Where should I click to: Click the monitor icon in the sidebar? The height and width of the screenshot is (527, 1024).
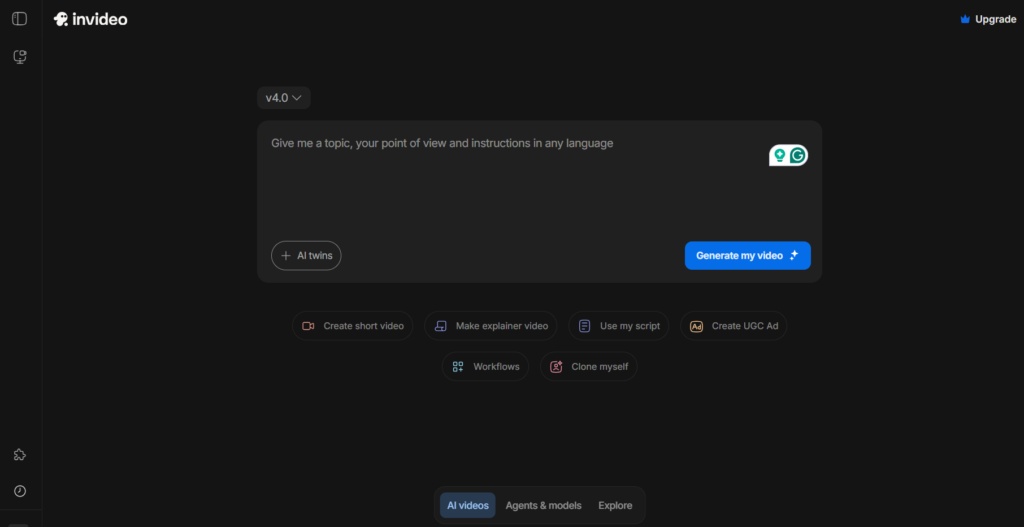(19, 57)
